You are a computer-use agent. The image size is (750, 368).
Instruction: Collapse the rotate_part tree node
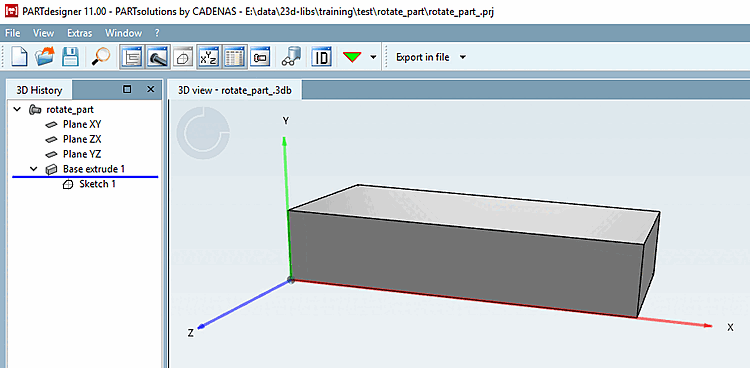tap(17, 110)
